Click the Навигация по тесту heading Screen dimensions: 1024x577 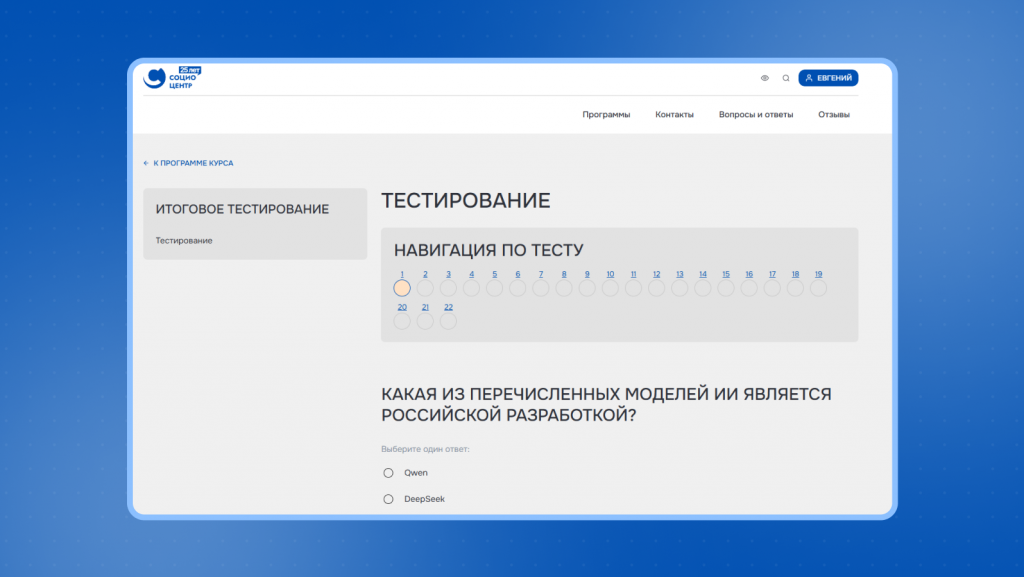click(x=488, y=250)
